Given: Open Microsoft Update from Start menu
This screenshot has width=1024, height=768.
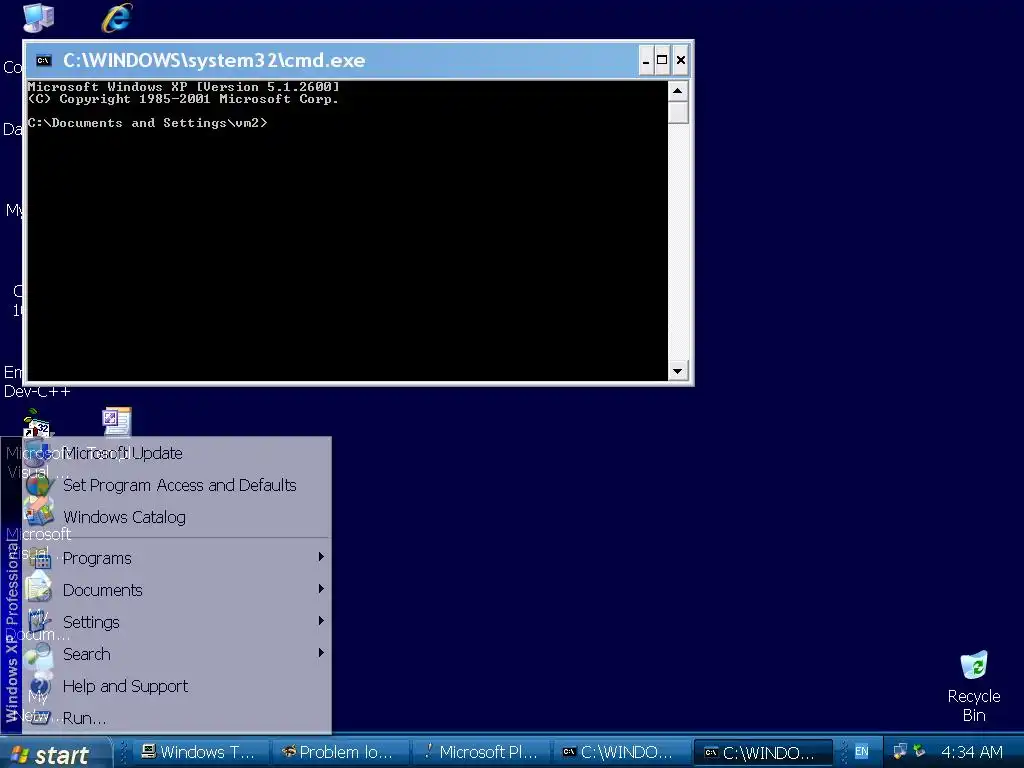Looking at the screenshot, I should click(178, 453).
